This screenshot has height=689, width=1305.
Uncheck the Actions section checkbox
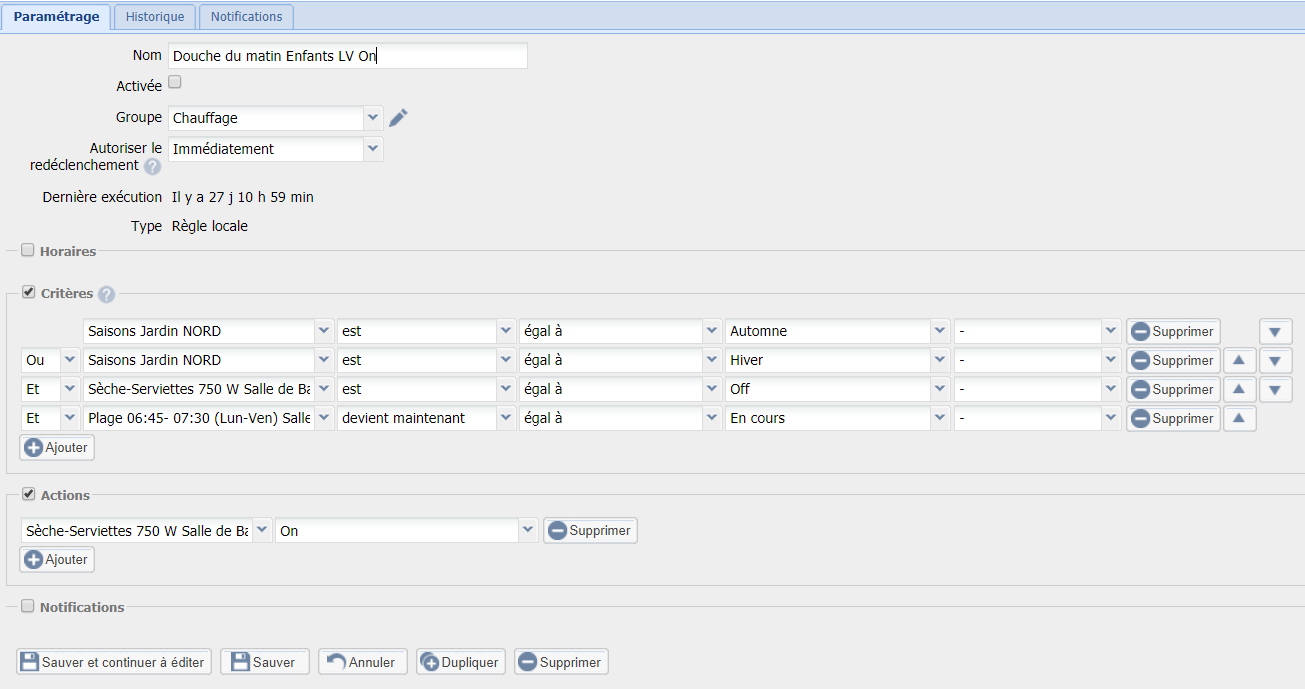(x=28, y=494)
